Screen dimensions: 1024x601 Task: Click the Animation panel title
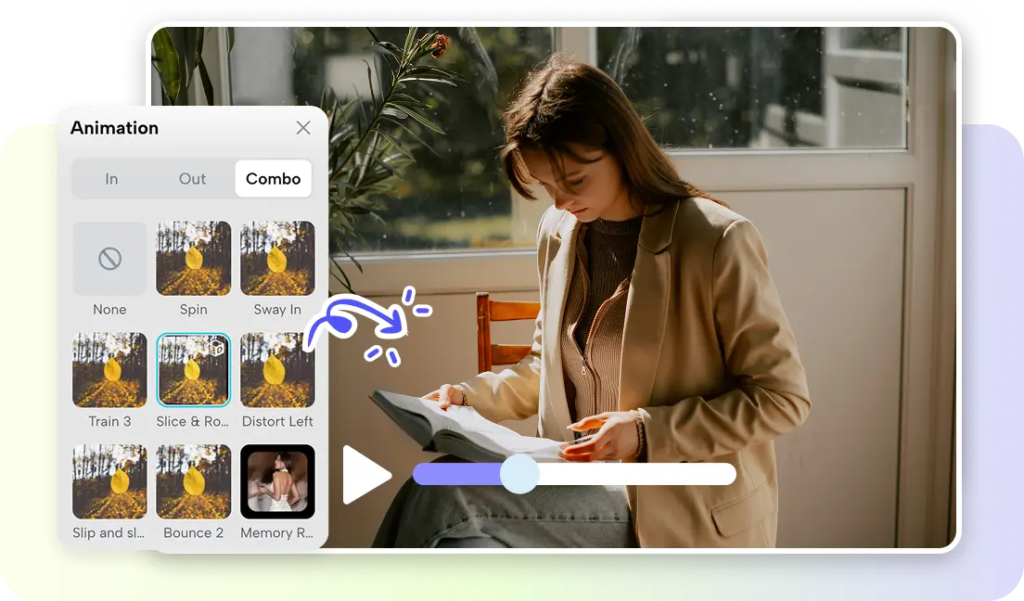(114, 128)
